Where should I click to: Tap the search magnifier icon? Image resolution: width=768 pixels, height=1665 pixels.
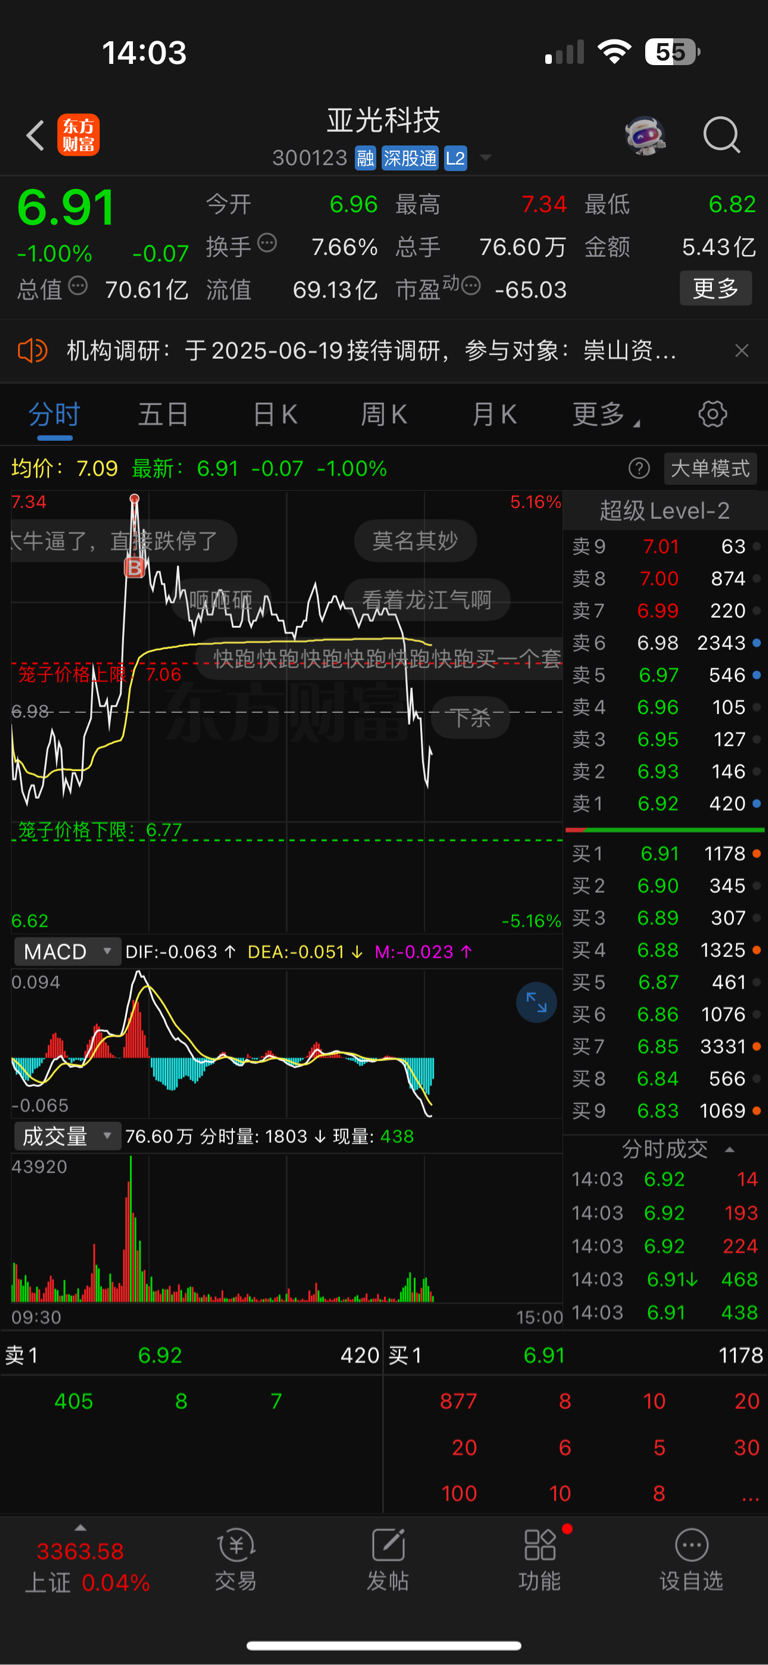tap(721, 135)
